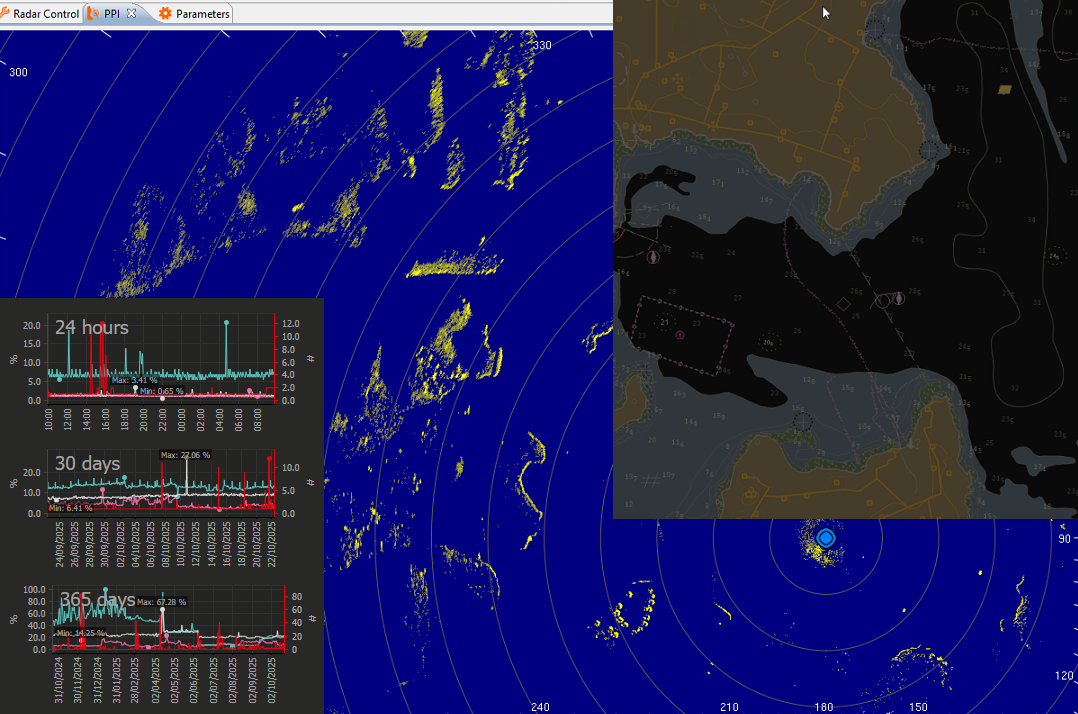
Task: Click the Min 6.41 % label
Action: click(x=70, y=508)
